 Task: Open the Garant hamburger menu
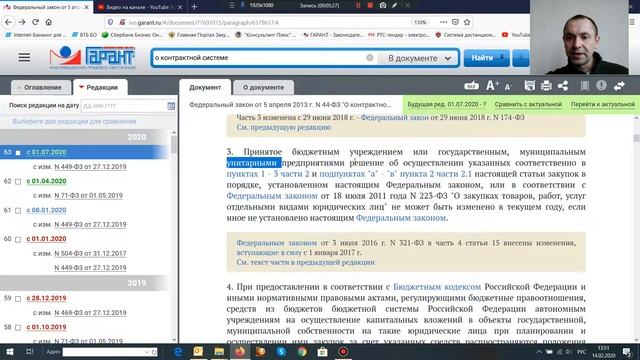(24, 57)
